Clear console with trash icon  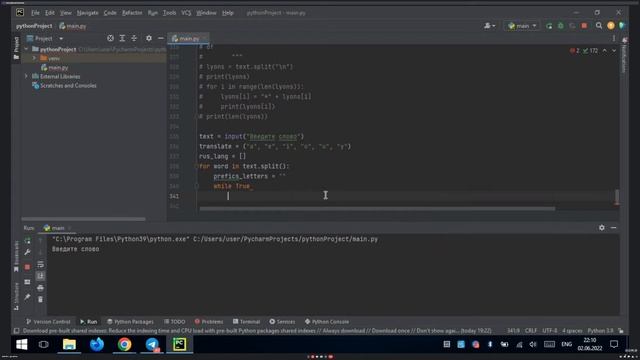click(40, 300)
